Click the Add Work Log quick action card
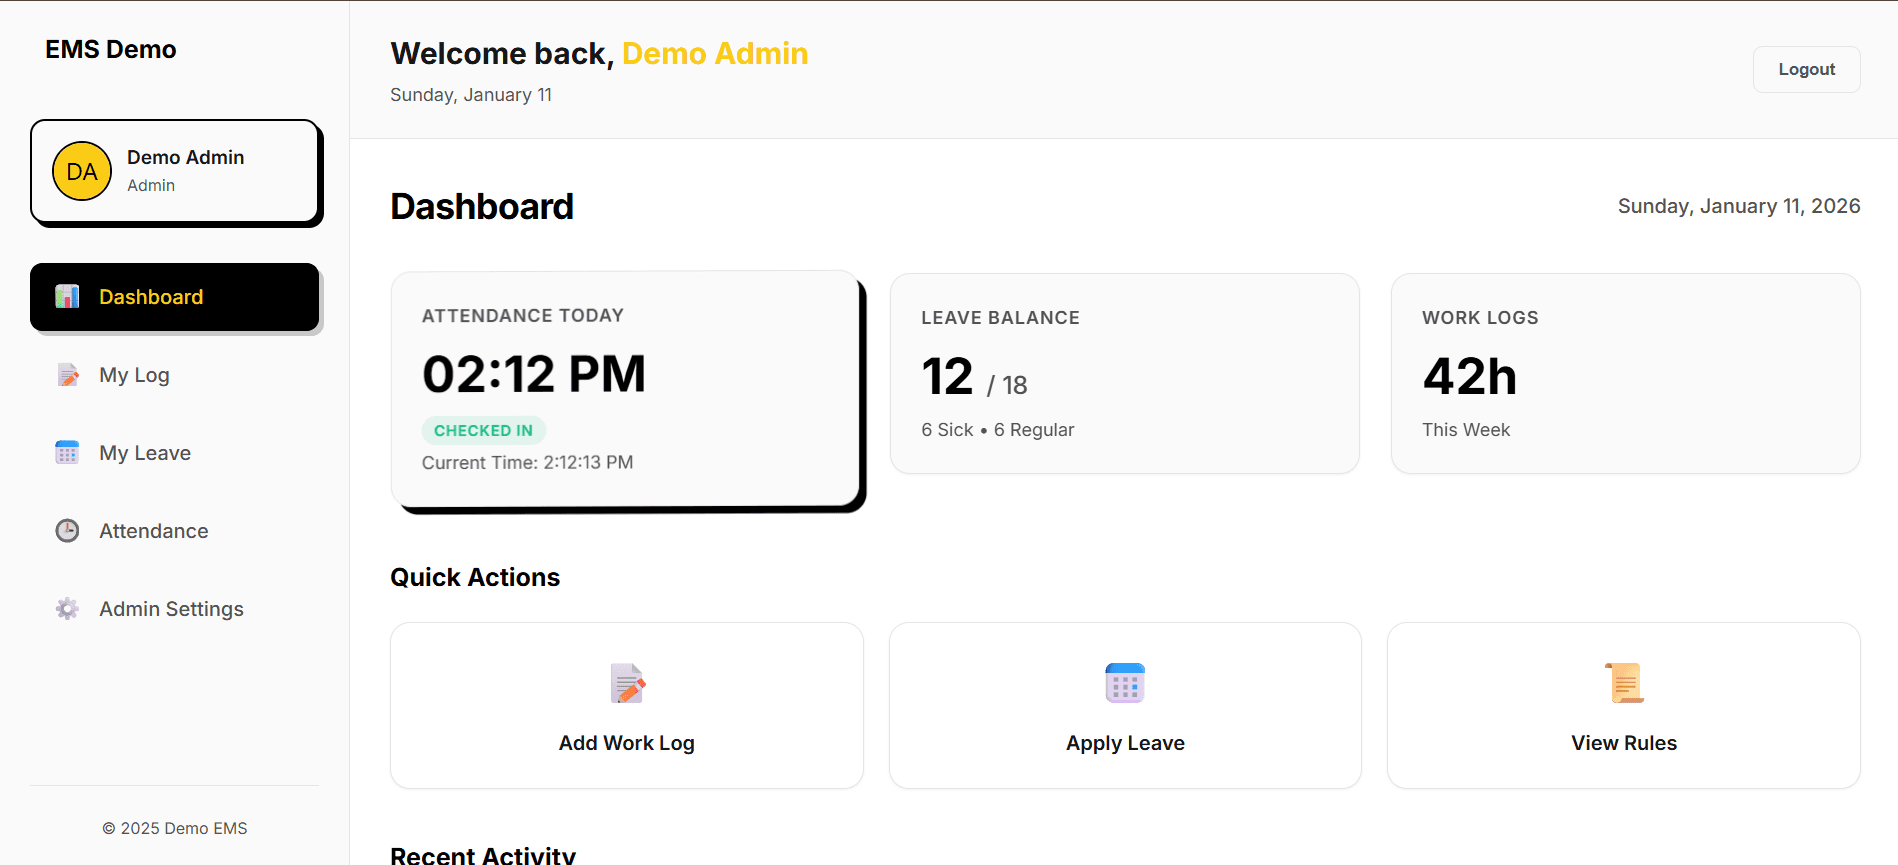The height and width of the screenshot is (865, 1898). (x=626, y=706)
